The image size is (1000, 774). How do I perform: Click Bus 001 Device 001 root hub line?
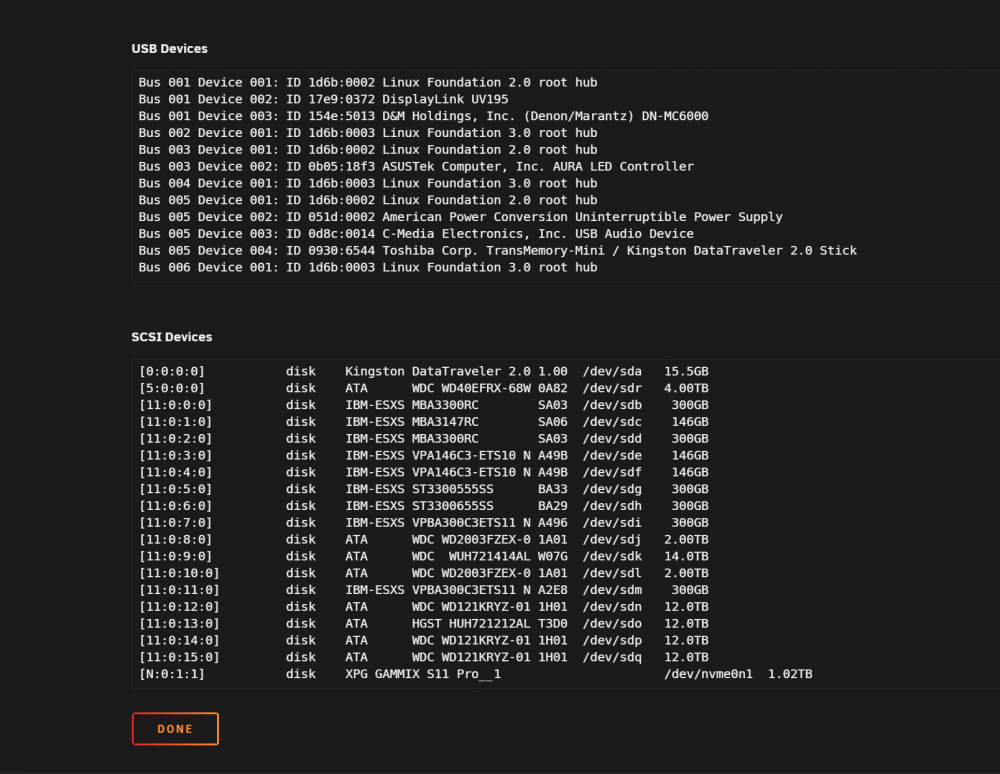tap(368, 82)
